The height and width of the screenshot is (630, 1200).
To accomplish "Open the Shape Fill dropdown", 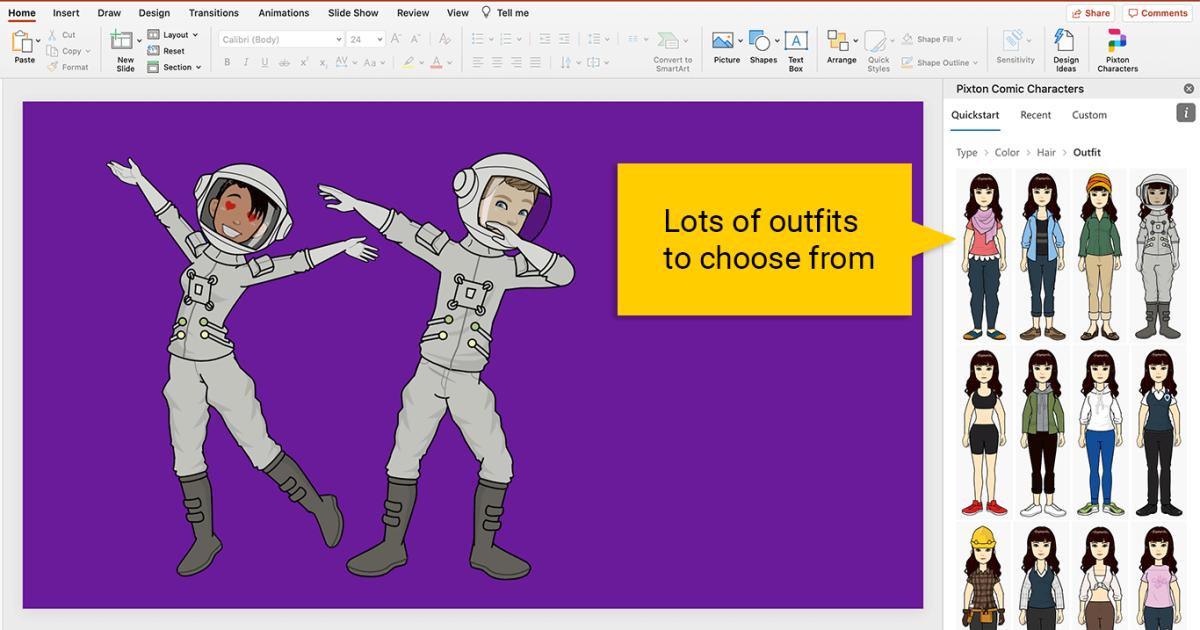I will point(960,38).
